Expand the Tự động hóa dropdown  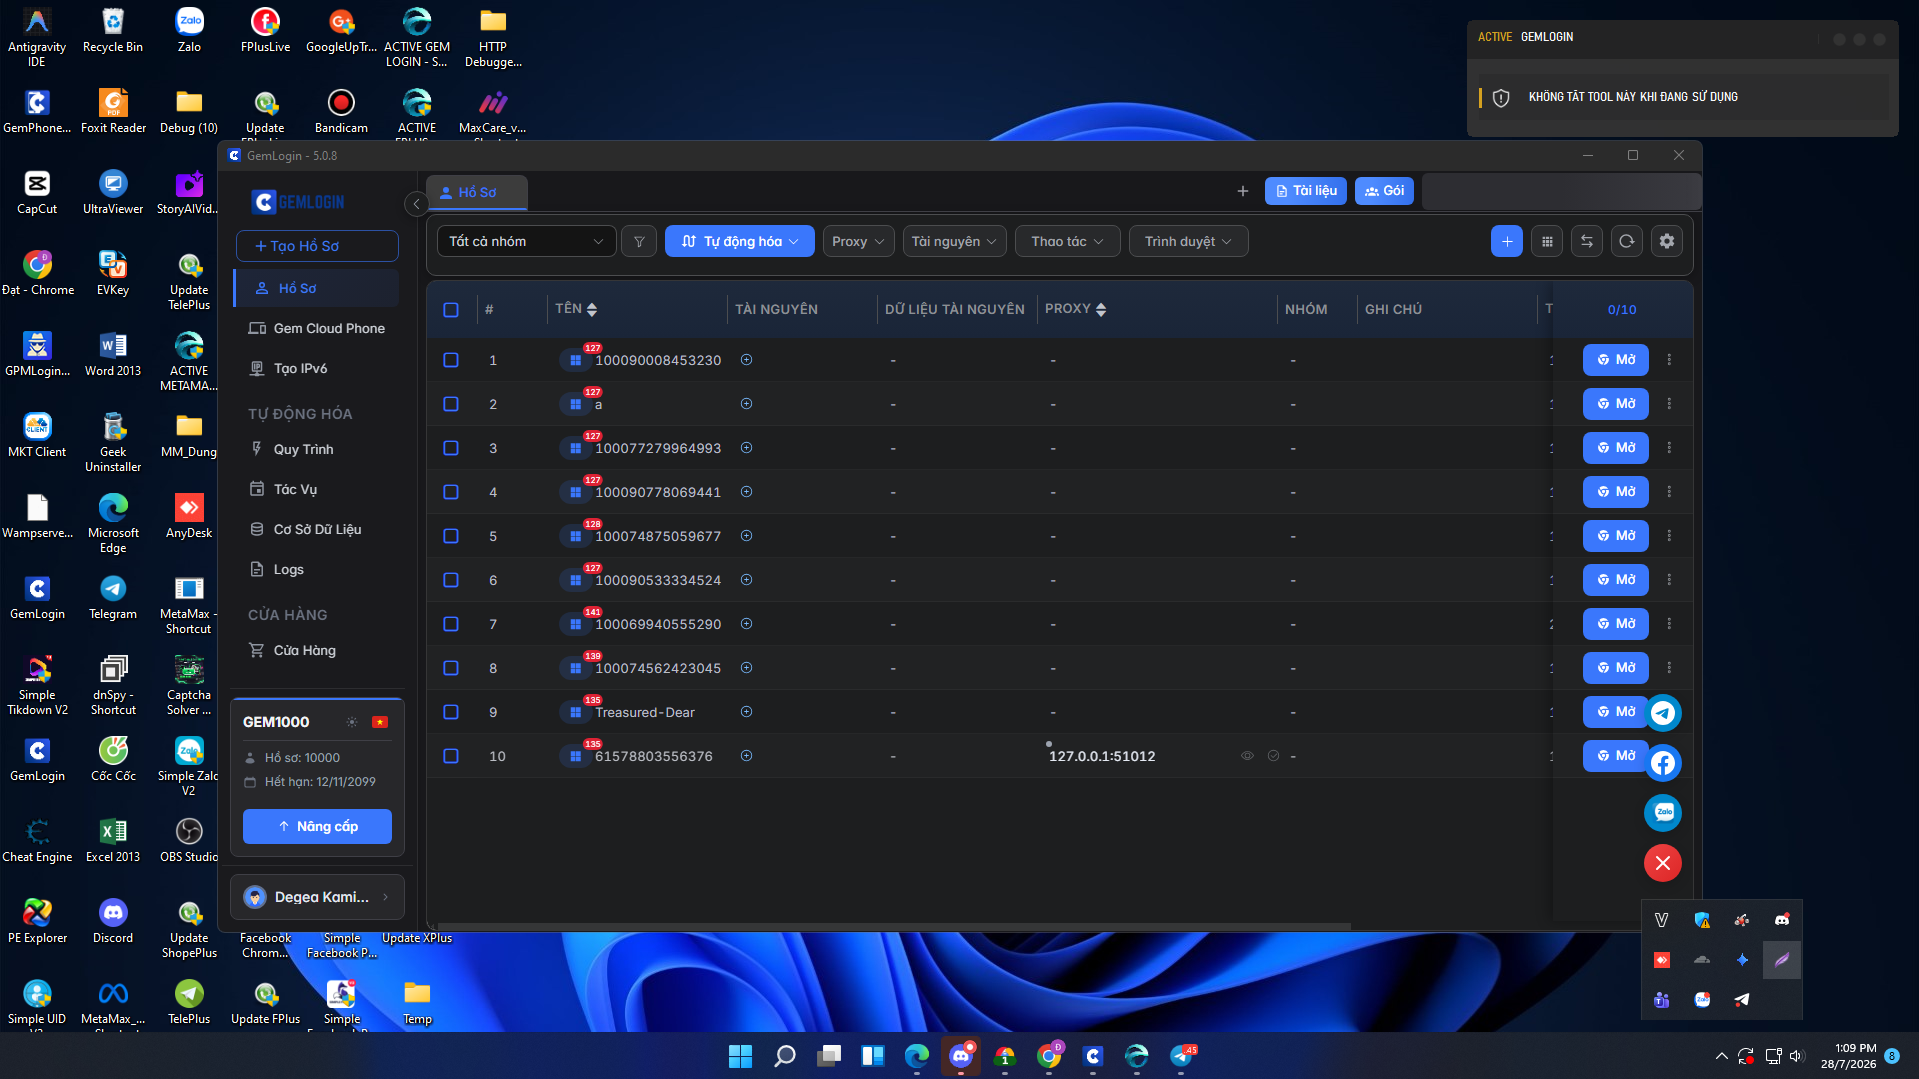point(740,241)
